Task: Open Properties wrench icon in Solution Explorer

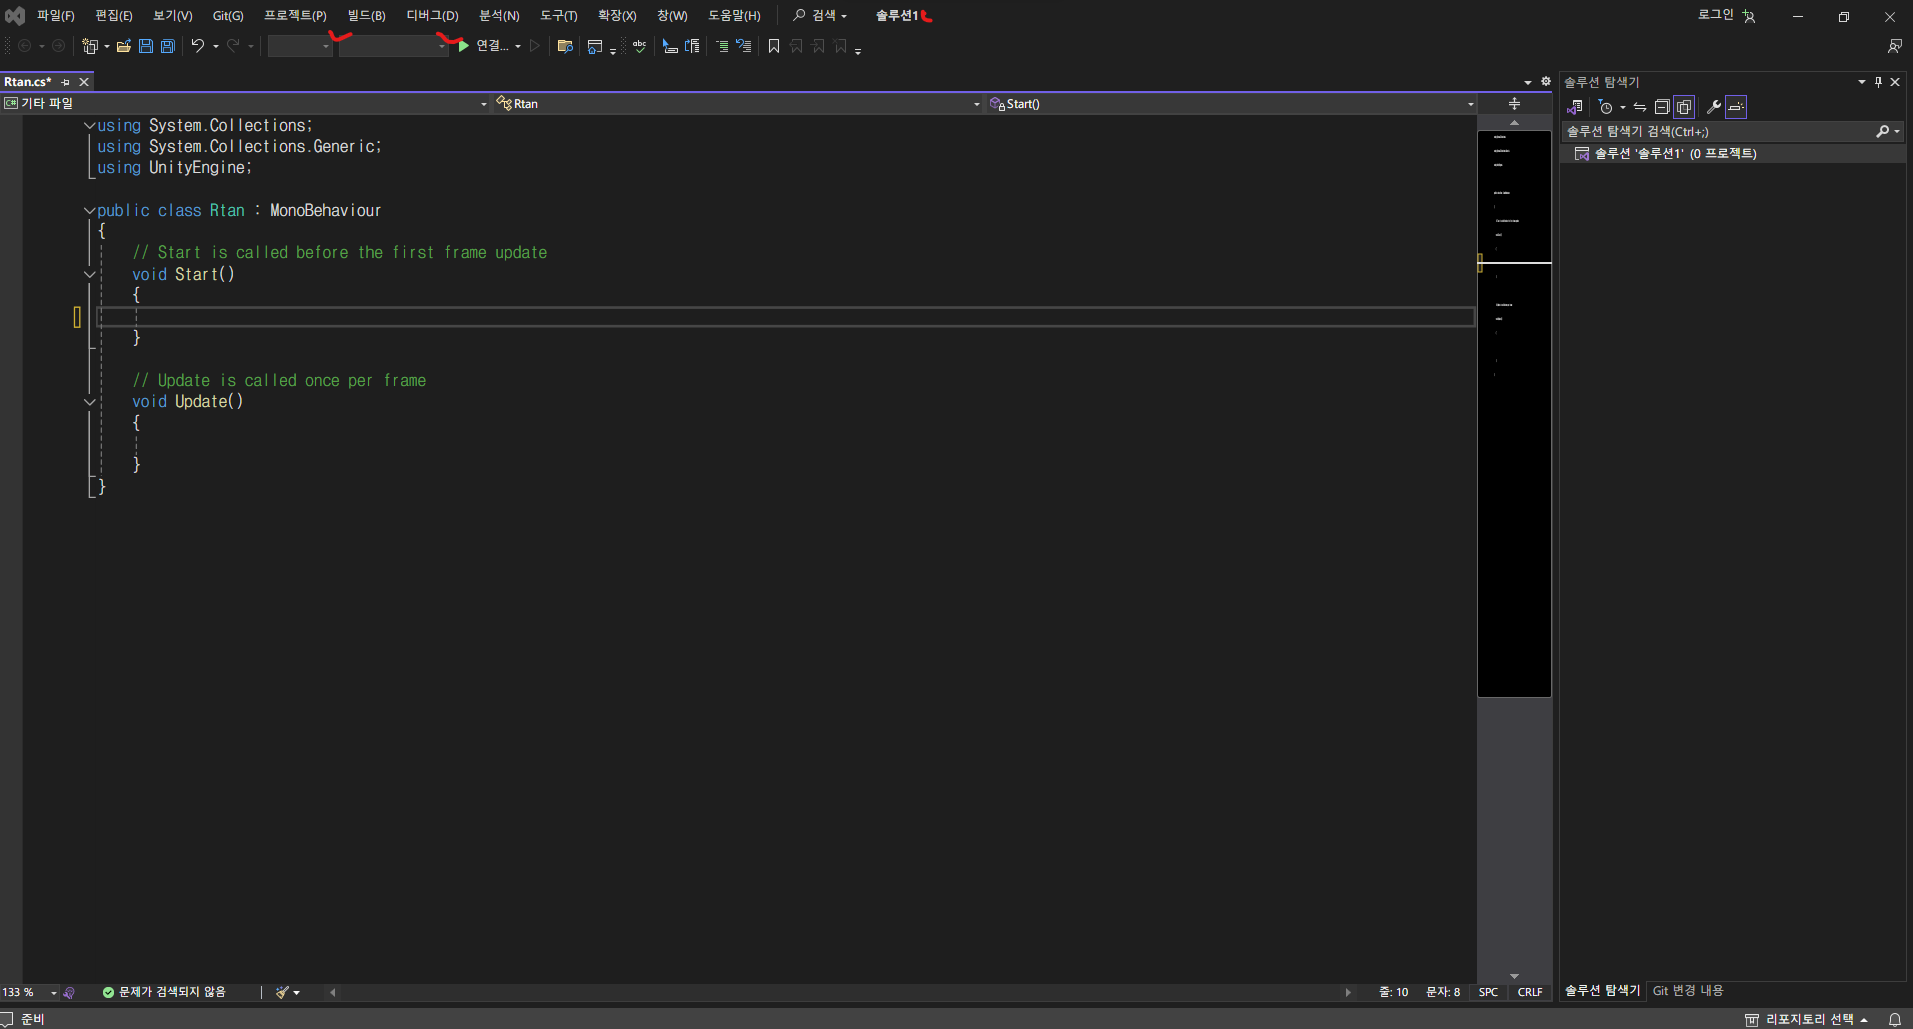Action: click(1714, 107)
